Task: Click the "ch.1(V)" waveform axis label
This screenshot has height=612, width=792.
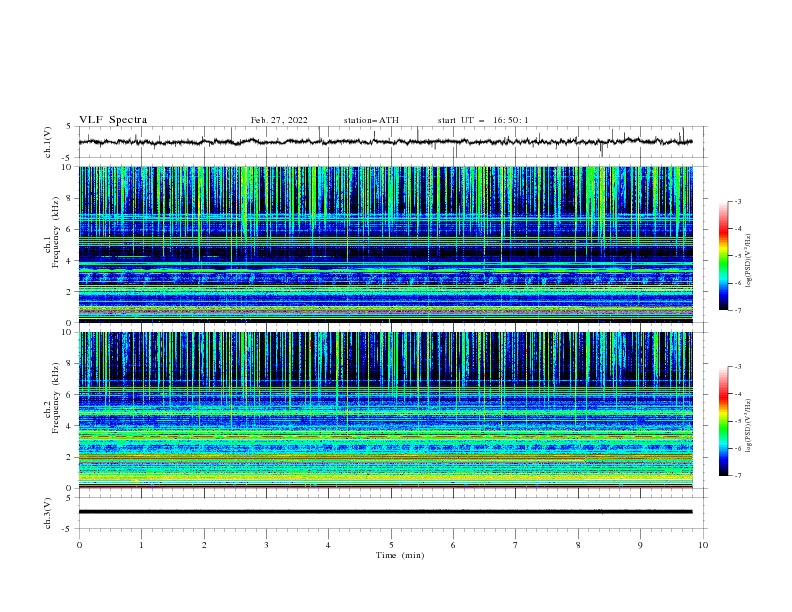Action: pyautogui.click(x=48, y=142)
